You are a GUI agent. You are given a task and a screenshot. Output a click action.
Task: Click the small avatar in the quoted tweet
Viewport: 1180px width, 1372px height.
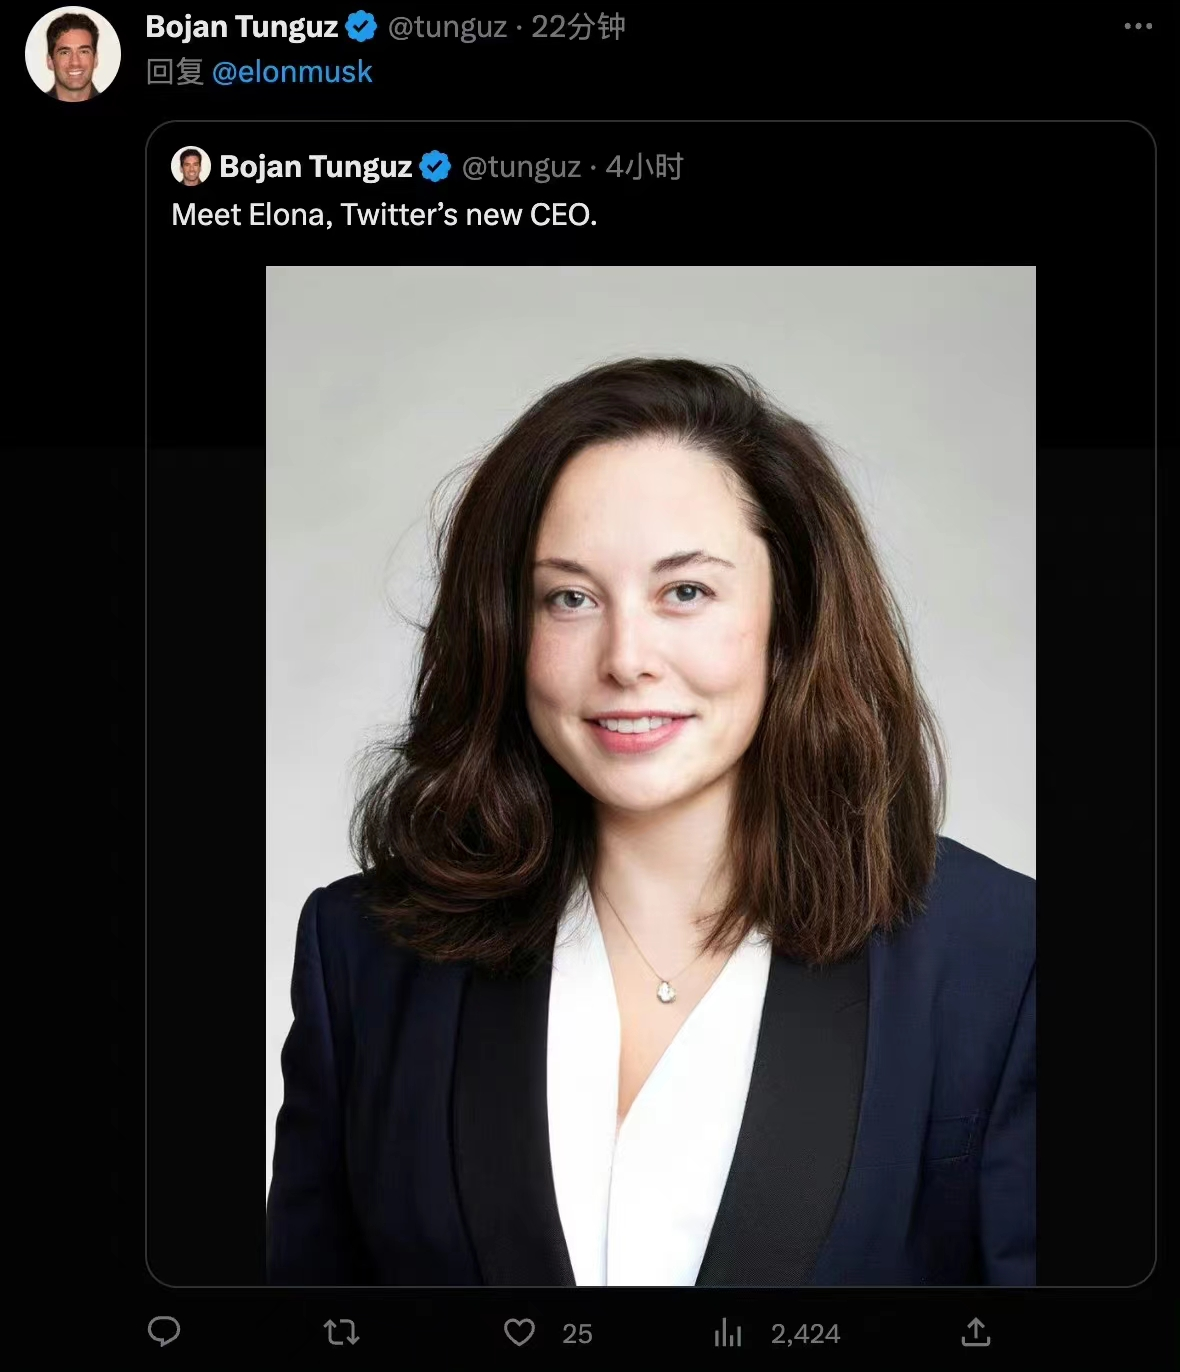pos(191,166)
